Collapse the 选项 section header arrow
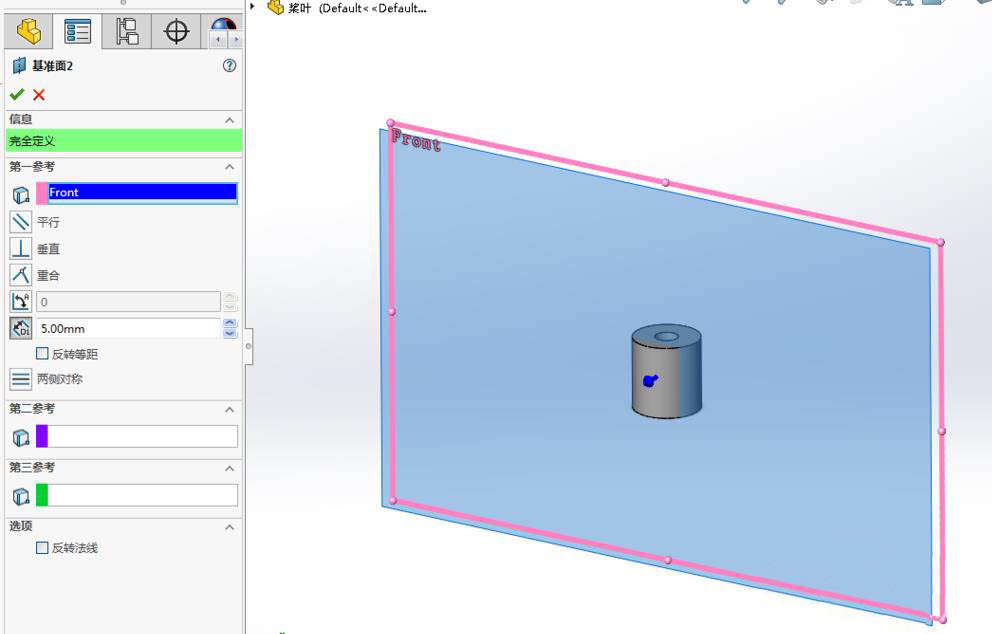The height and width of the screenshot is (634, 992). point(229,526)
